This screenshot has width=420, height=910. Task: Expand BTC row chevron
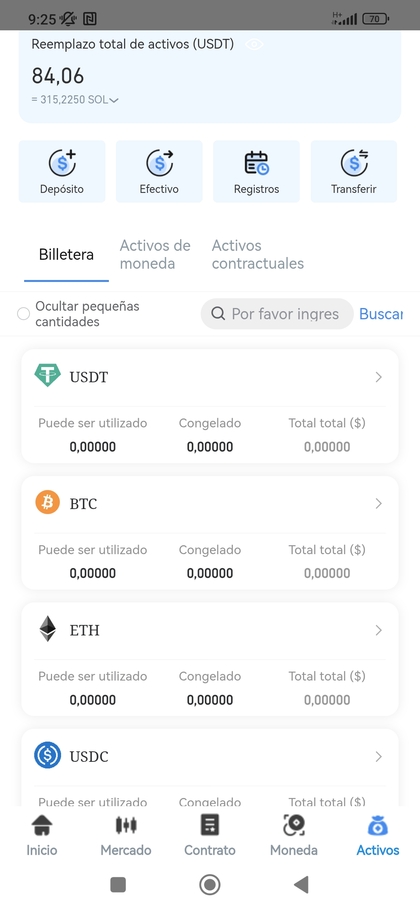click(x=378, y=504)
